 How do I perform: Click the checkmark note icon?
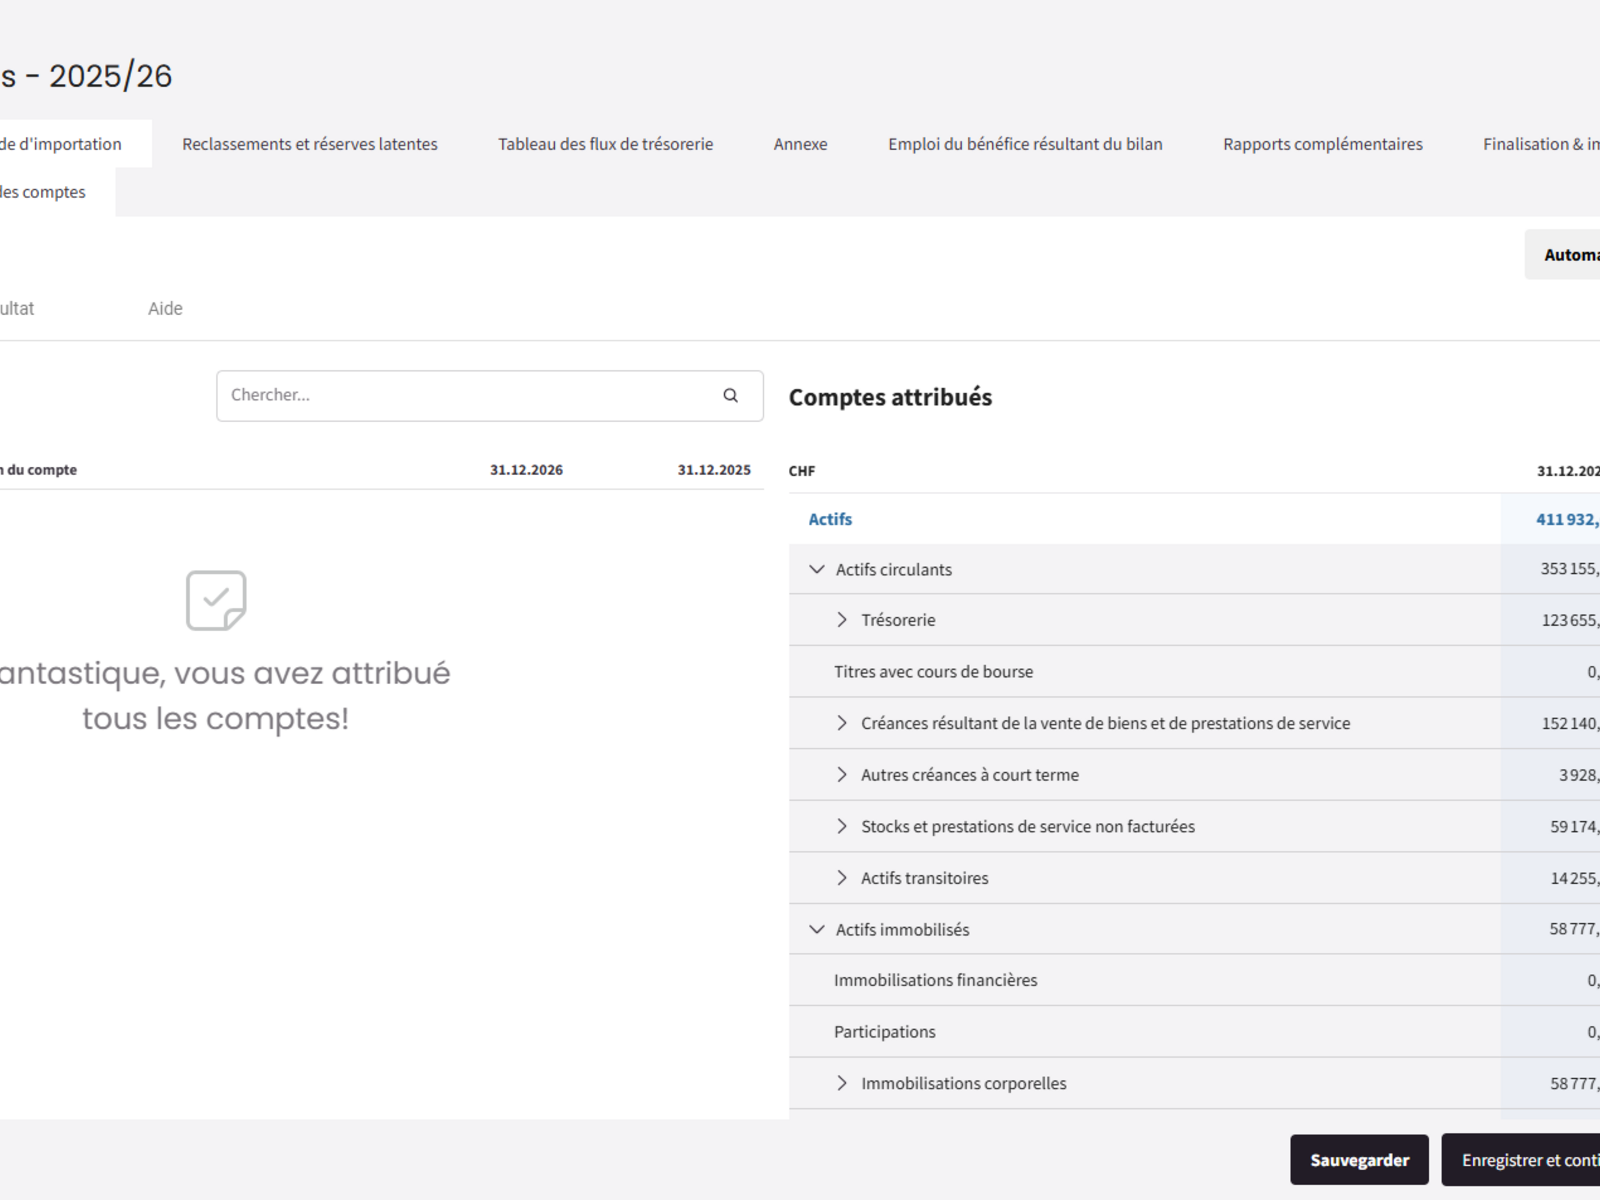(x=216, y=600)
